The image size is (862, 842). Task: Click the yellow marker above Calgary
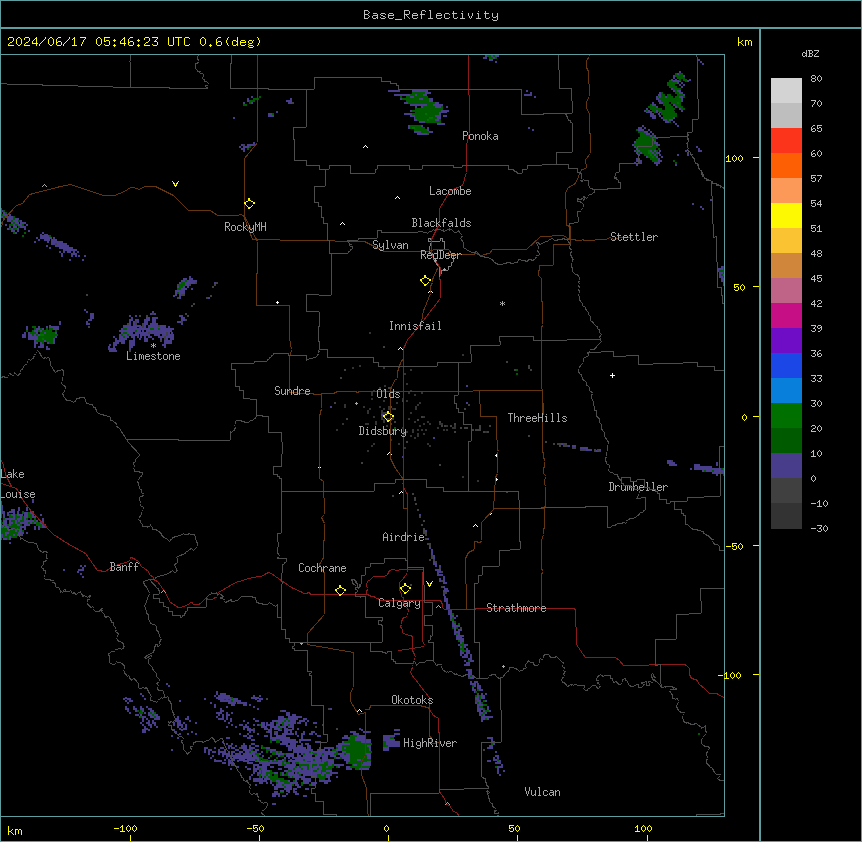[405, 589]
